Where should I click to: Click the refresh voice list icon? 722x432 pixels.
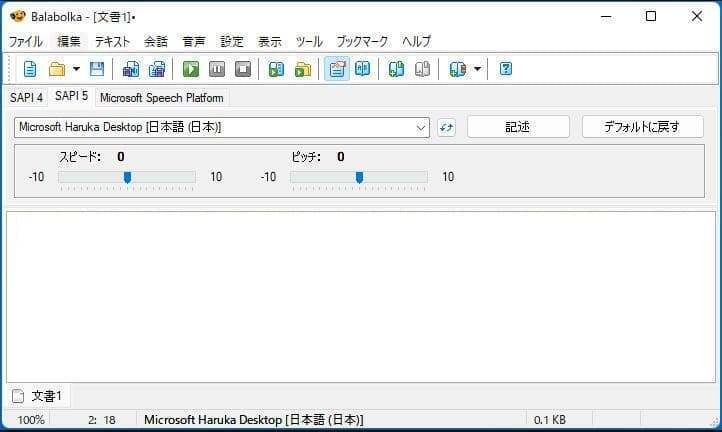tap(446, 128)
